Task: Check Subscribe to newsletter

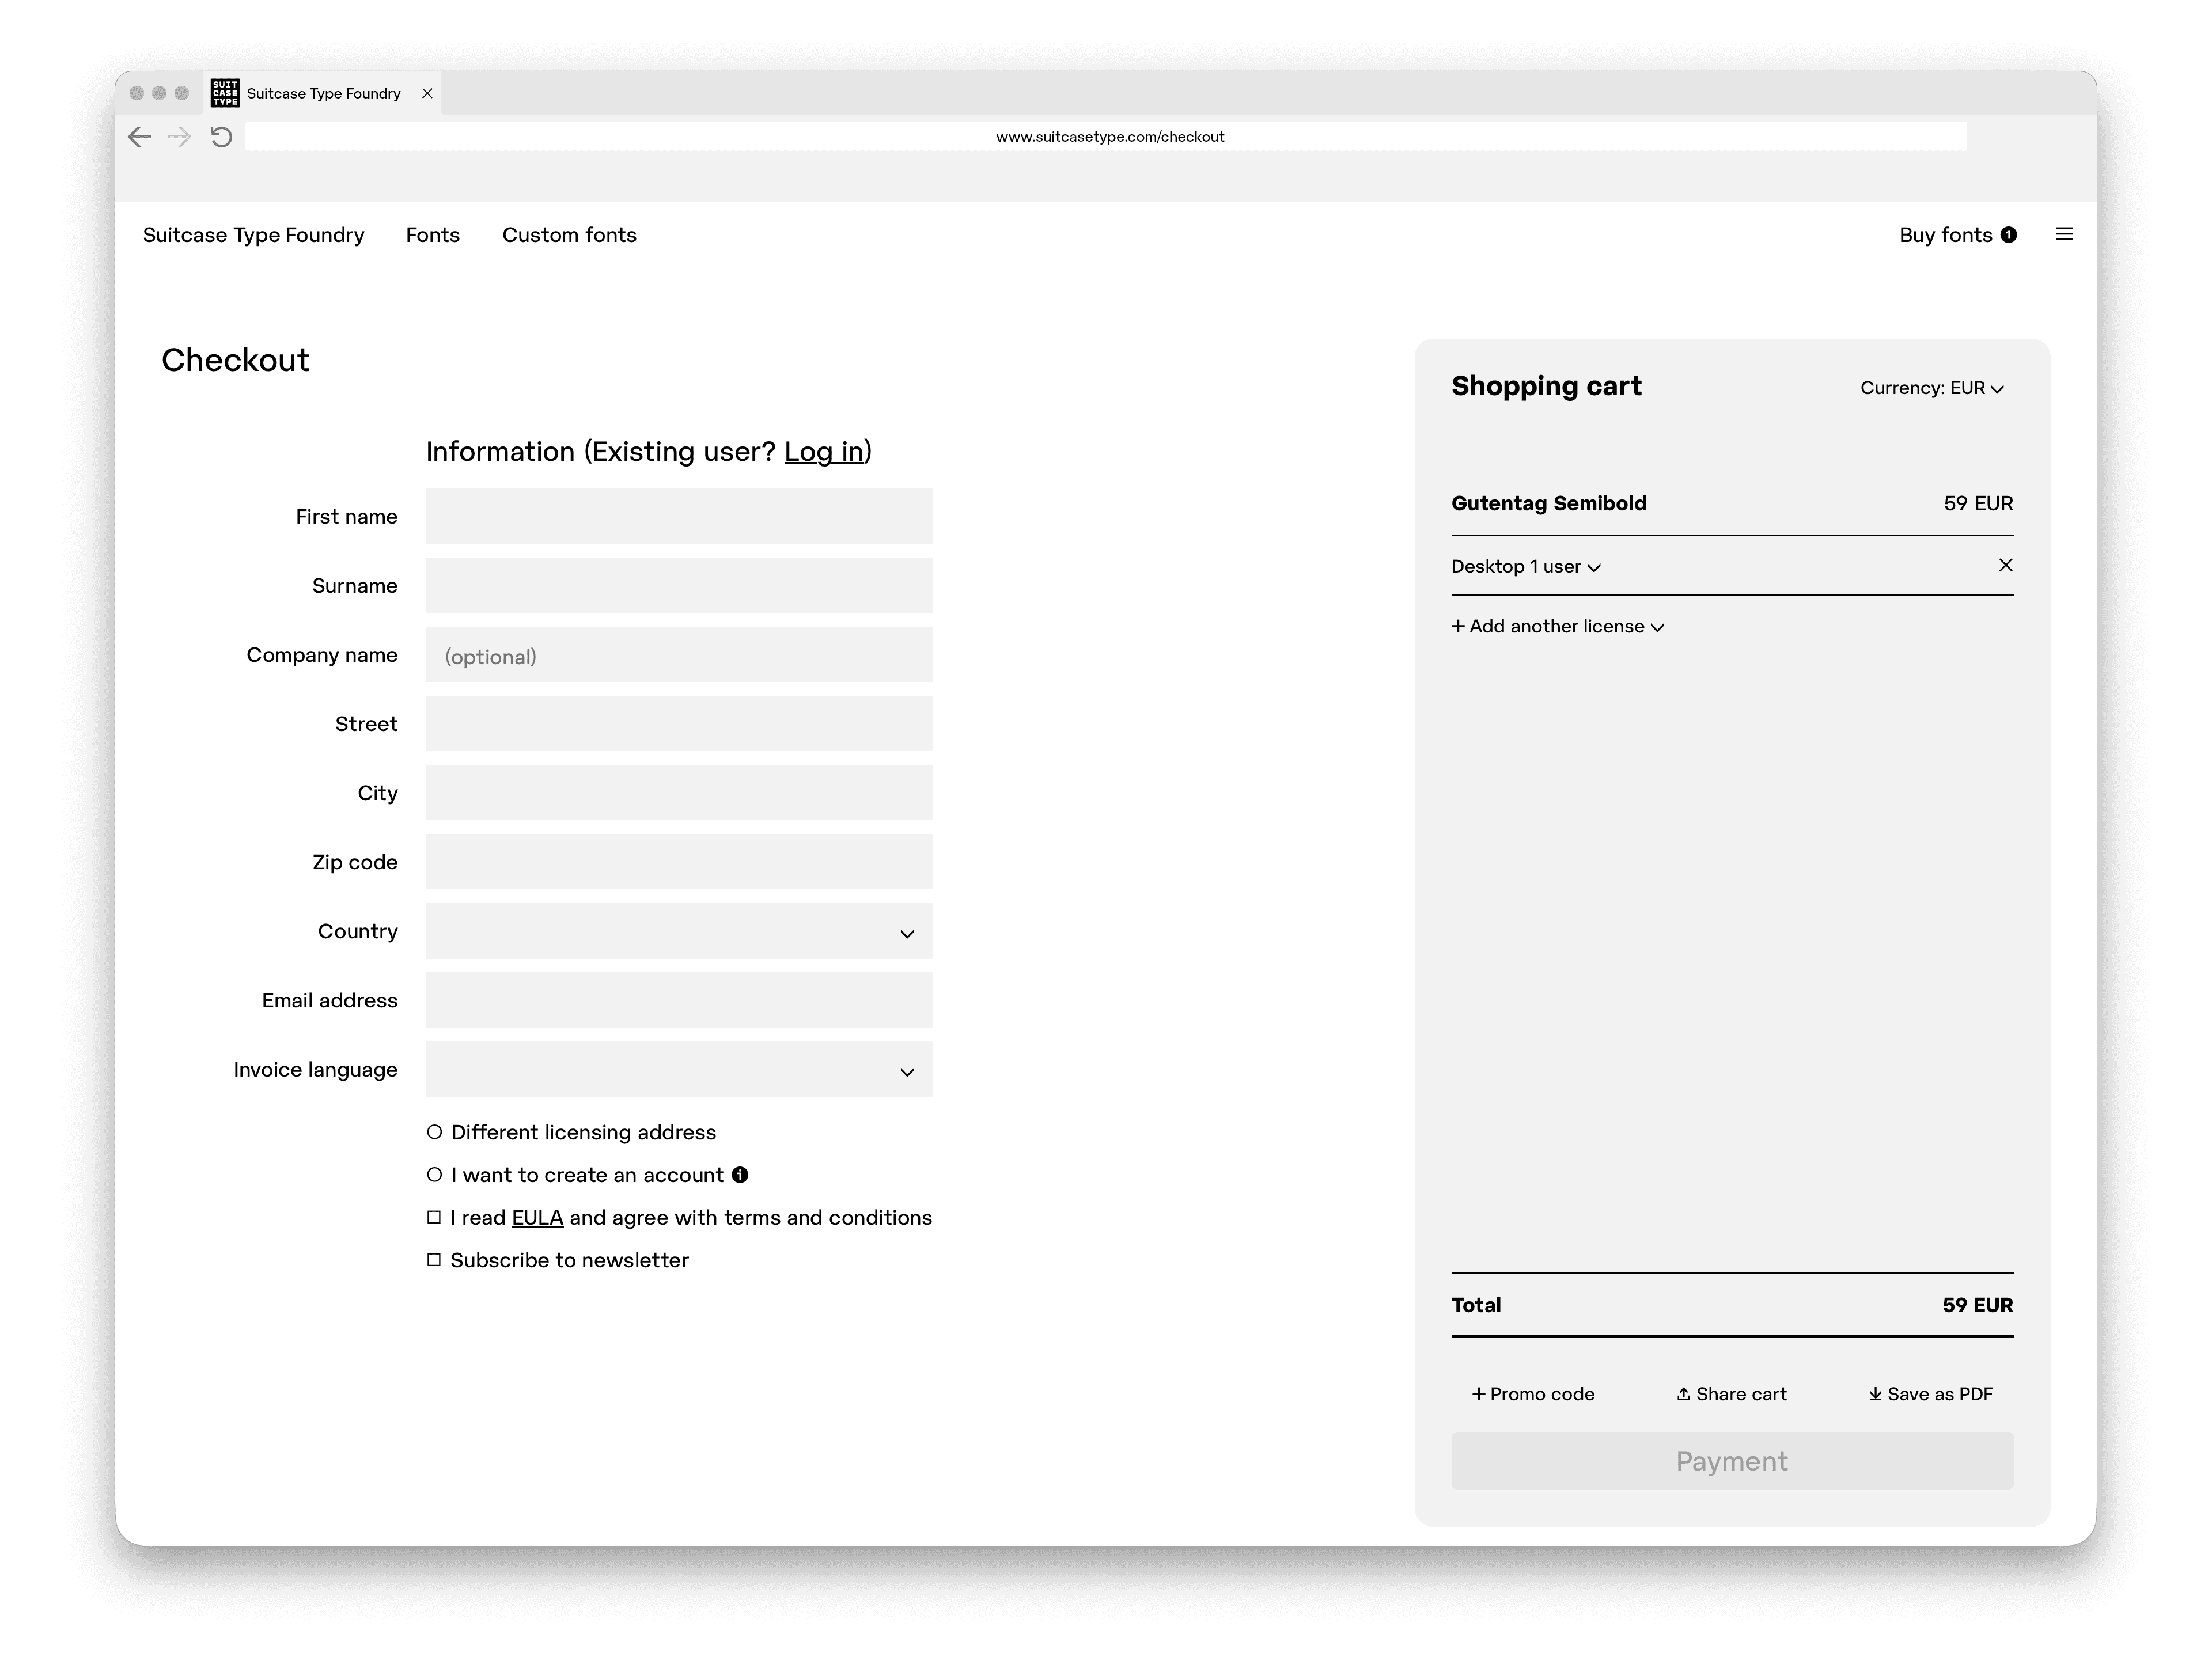Action: click(x=434, y=1260)
